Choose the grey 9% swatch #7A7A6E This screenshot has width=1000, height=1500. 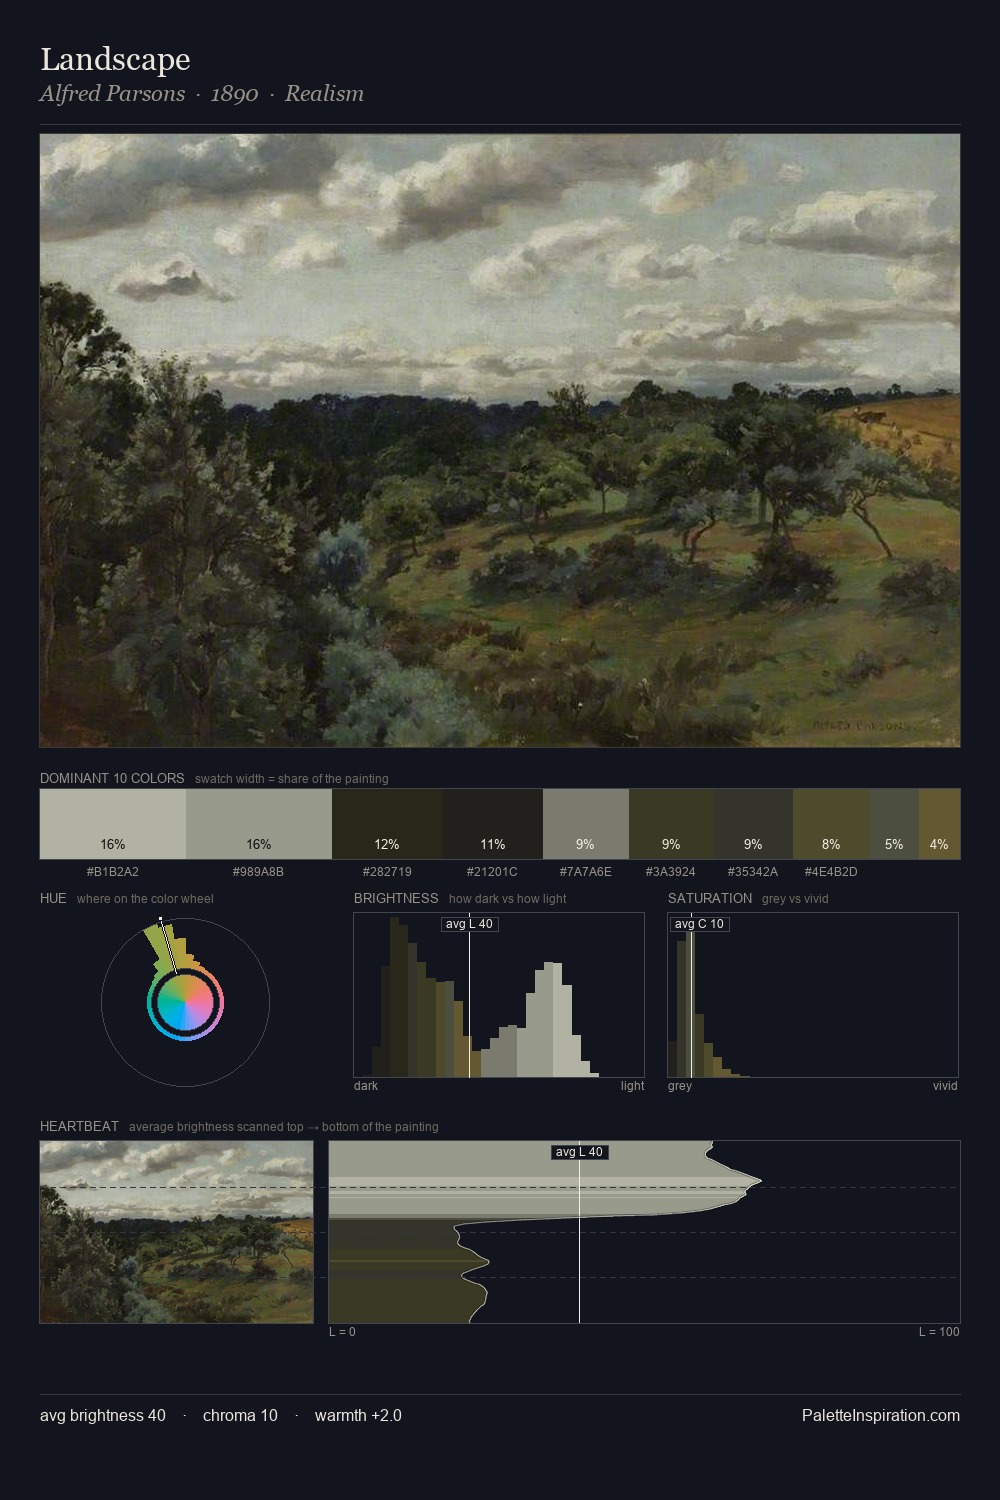(x=586, y=824)
